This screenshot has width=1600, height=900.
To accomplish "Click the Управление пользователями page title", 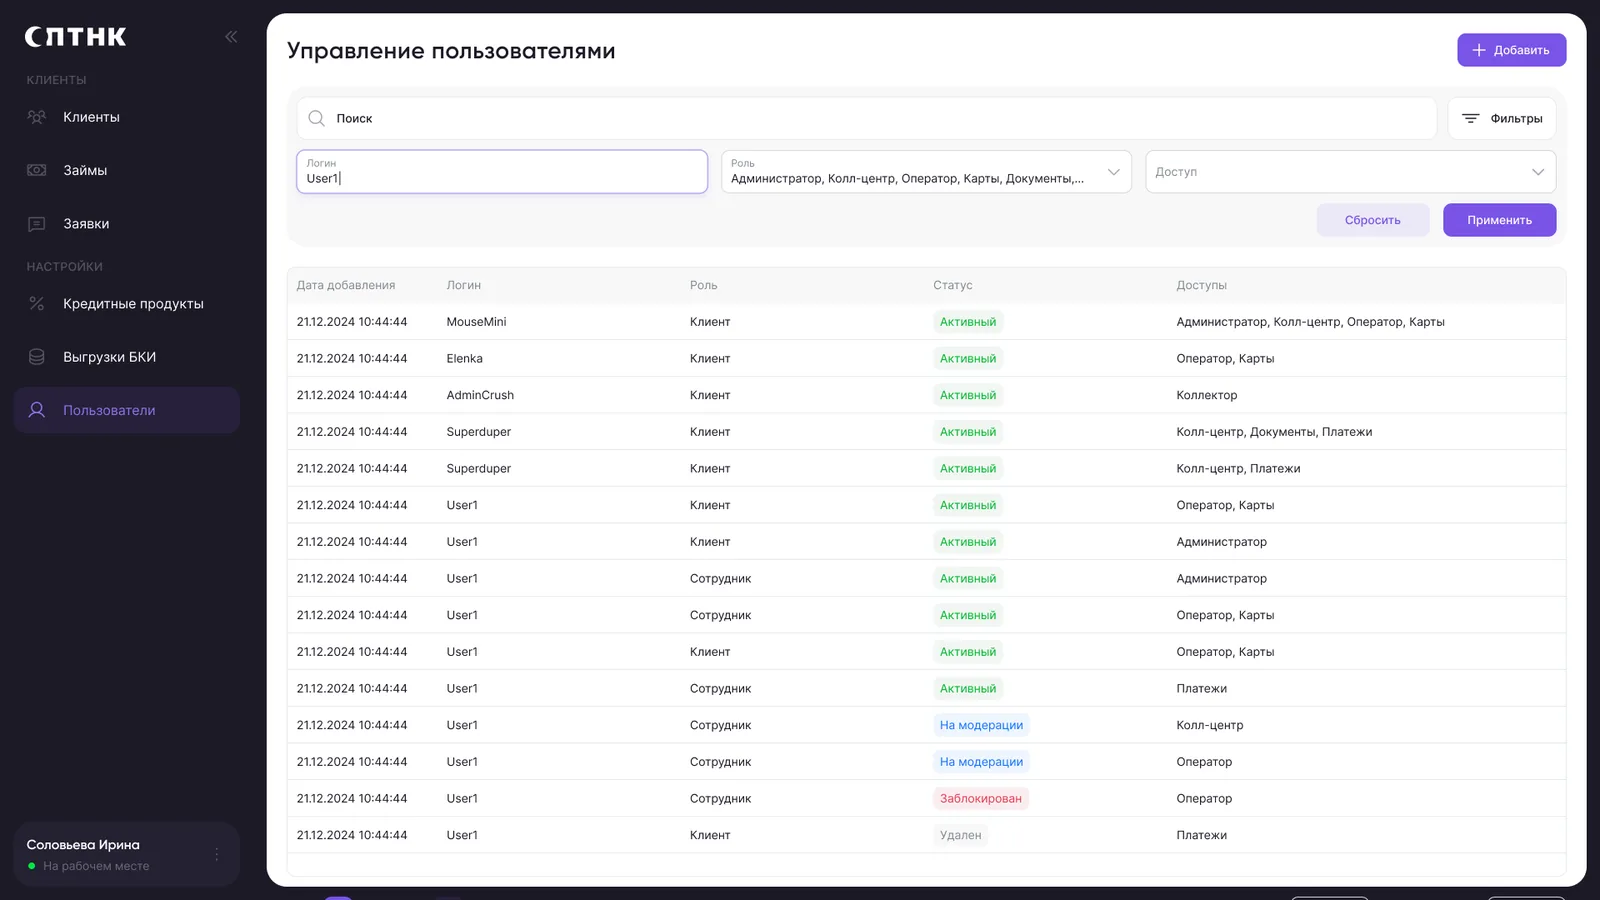I will pos(451,51).
